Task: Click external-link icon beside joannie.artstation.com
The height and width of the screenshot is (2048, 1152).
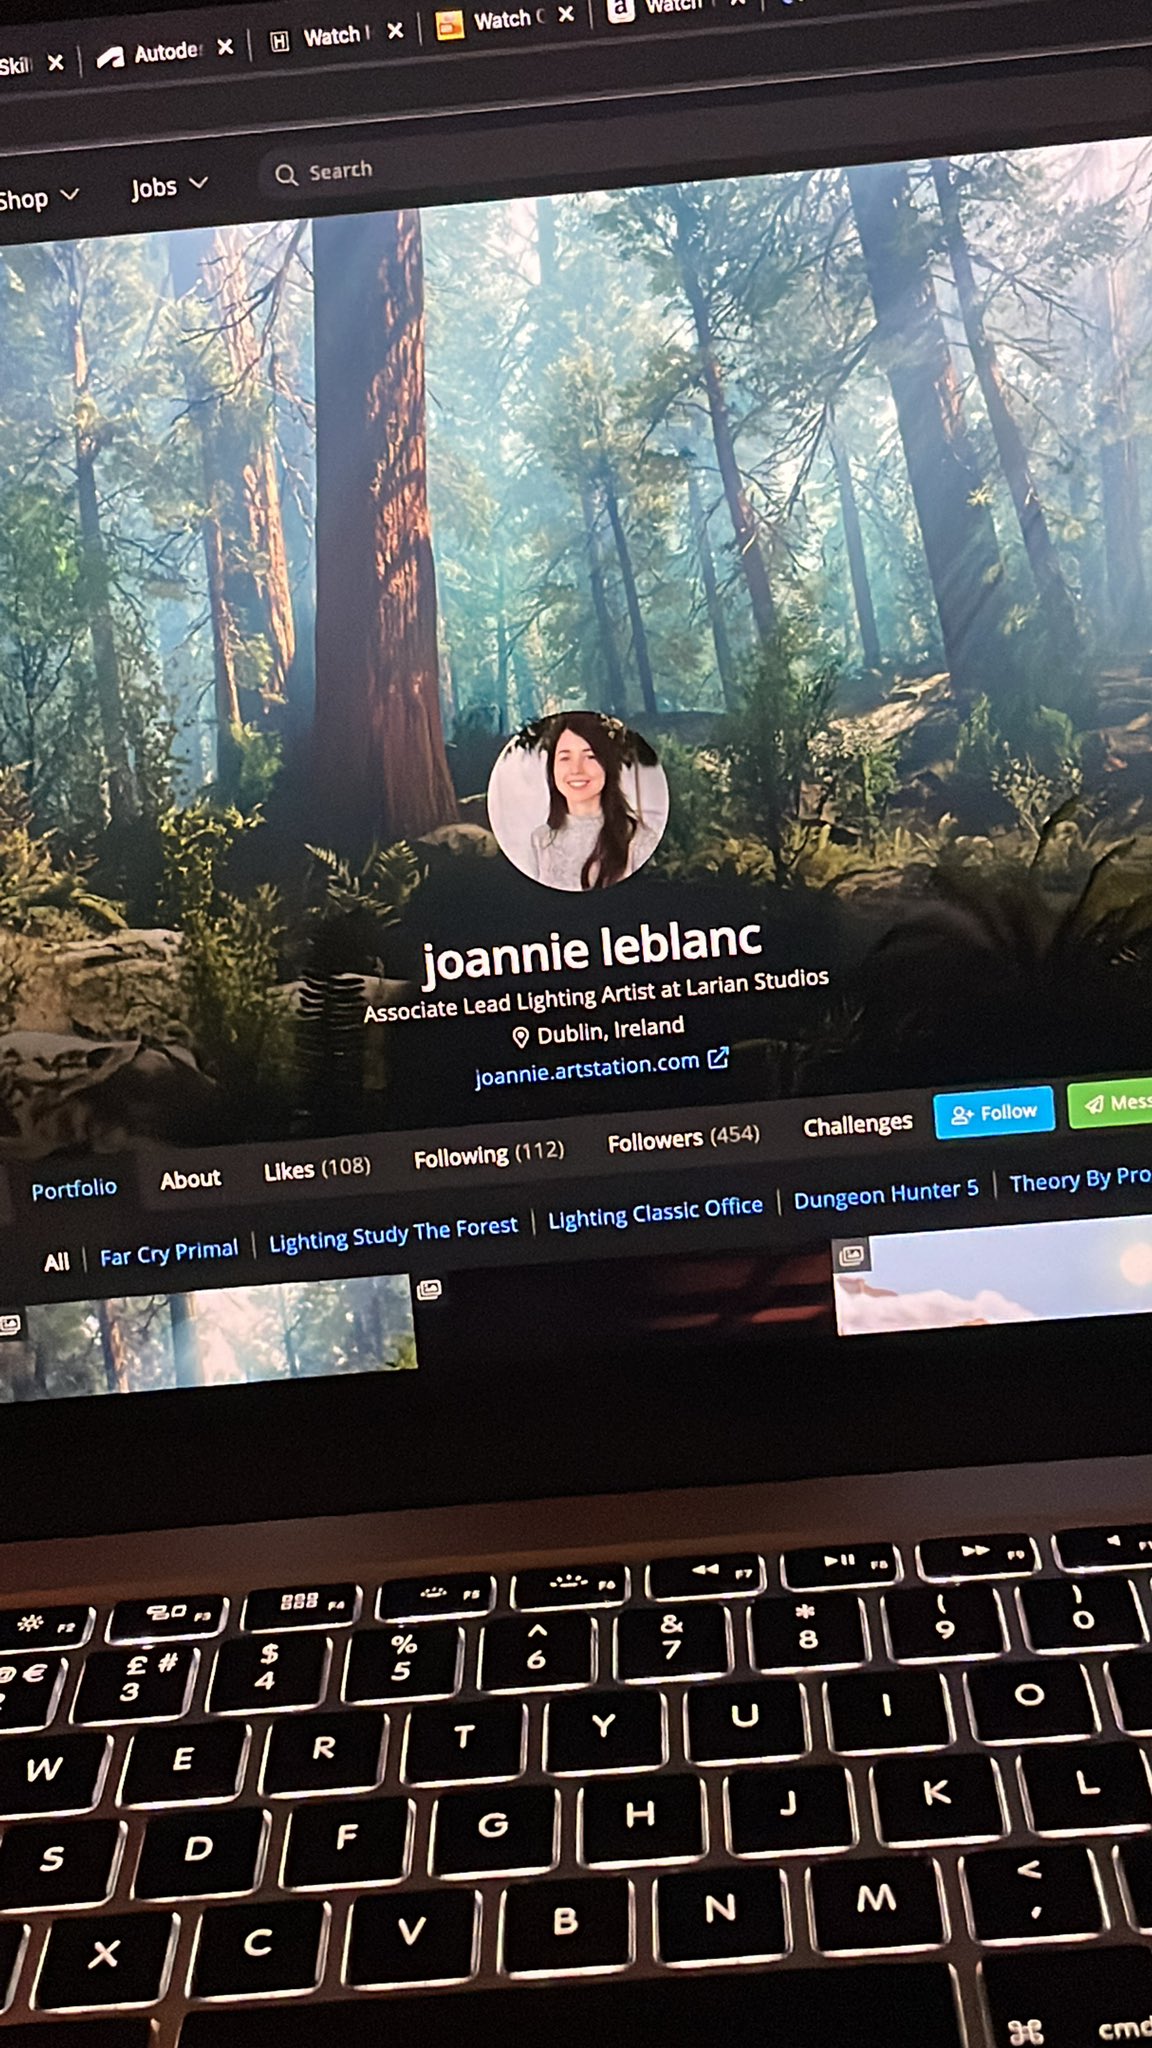Action: (718, 1058)
